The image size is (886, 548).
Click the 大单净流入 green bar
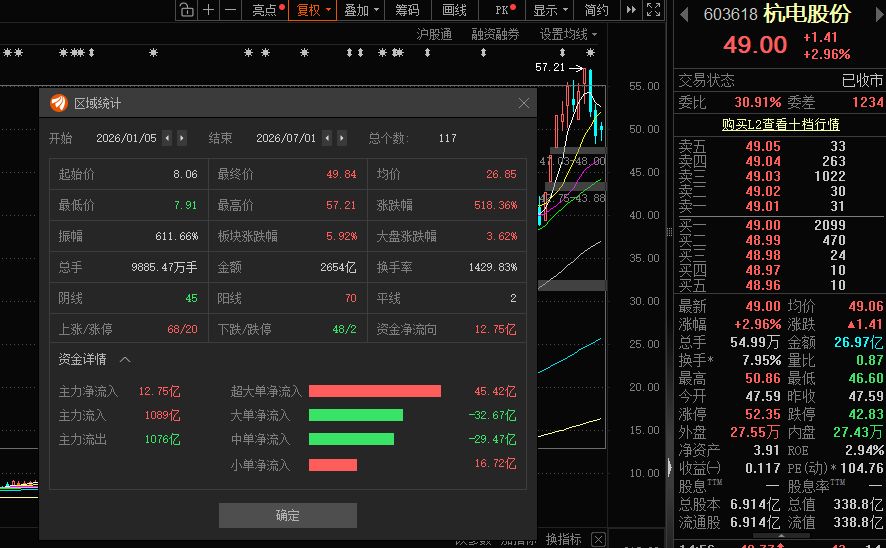click(x=356, y=415)
